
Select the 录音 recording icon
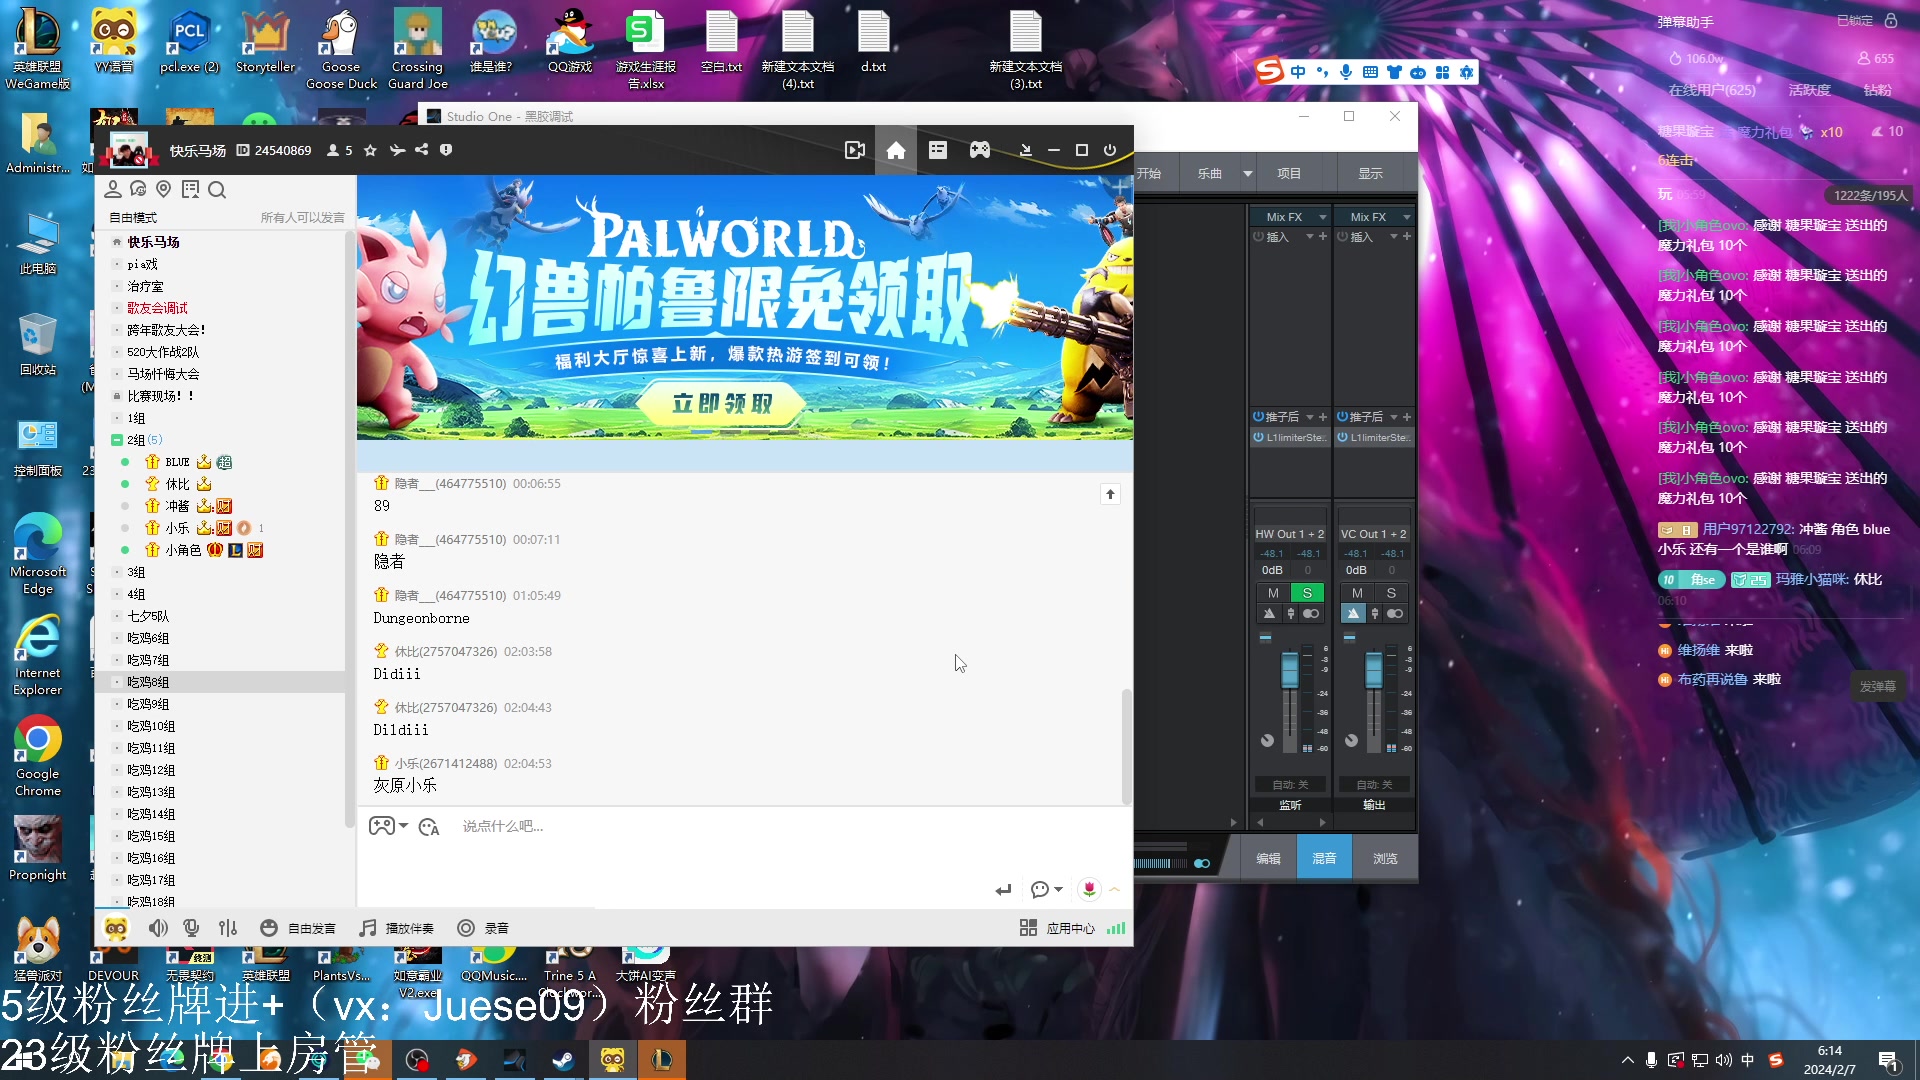(483, 928)
